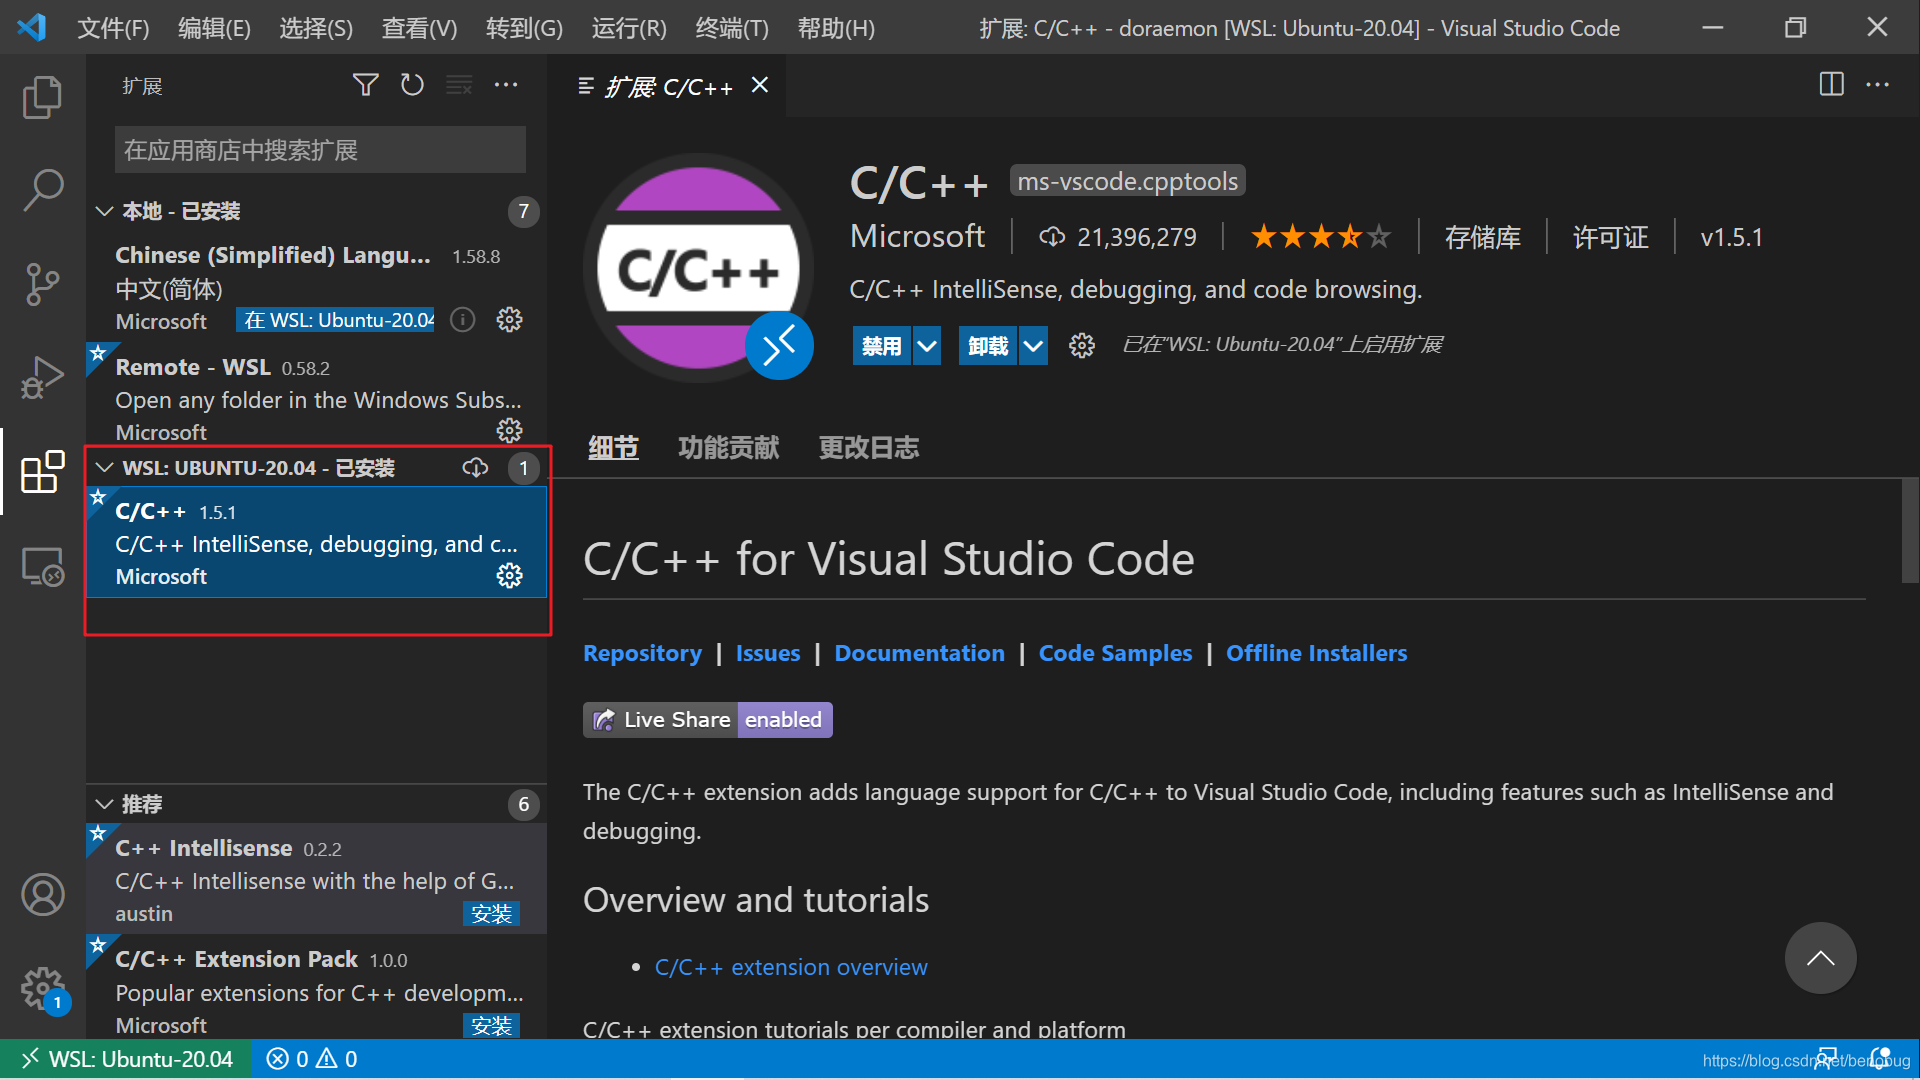Switch to the Details tab
This screenshot has height=1080, width=1920.
coord(613,448)
